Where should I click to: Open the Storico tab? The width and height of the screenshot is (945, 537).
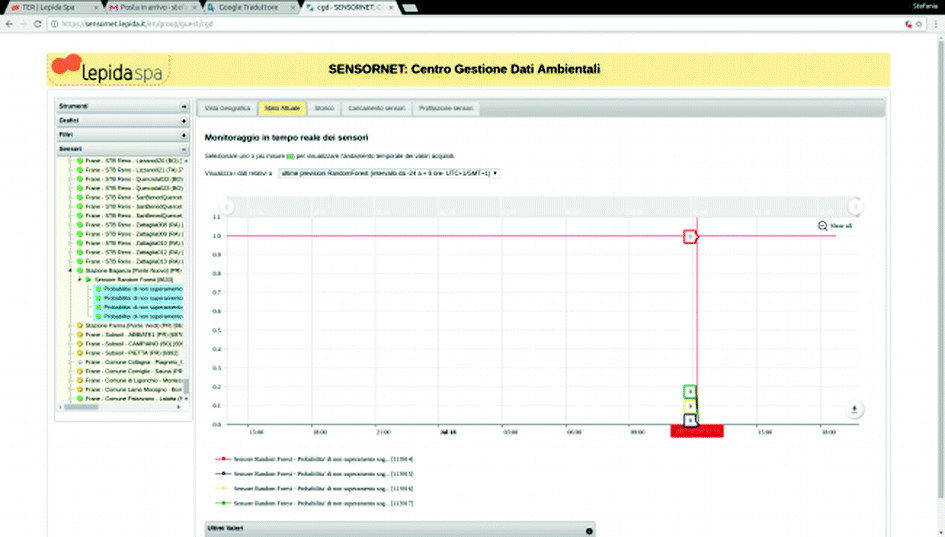pos(324,108)
